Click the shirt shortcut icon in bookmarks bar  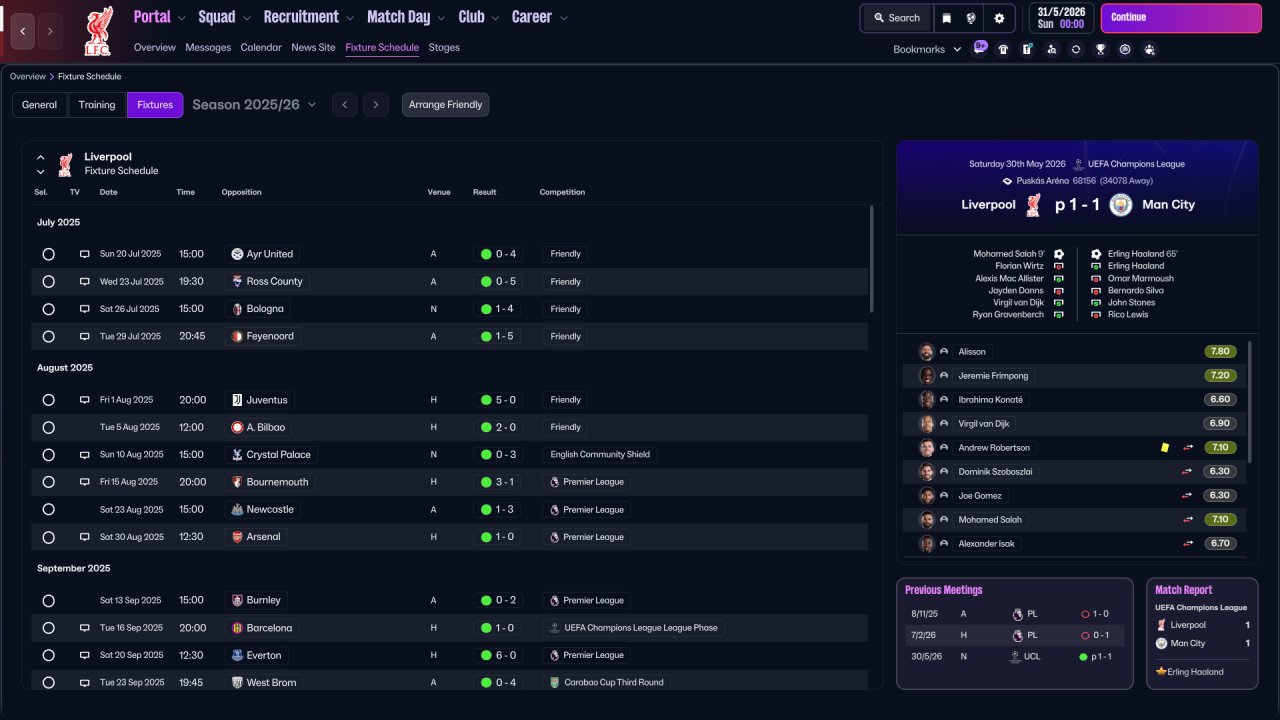pos(1003,49)
